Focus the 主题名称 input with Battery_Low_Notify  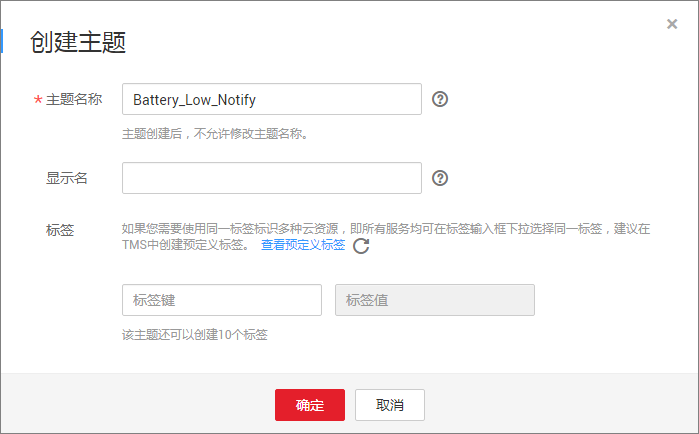click(x=272, y=99)
